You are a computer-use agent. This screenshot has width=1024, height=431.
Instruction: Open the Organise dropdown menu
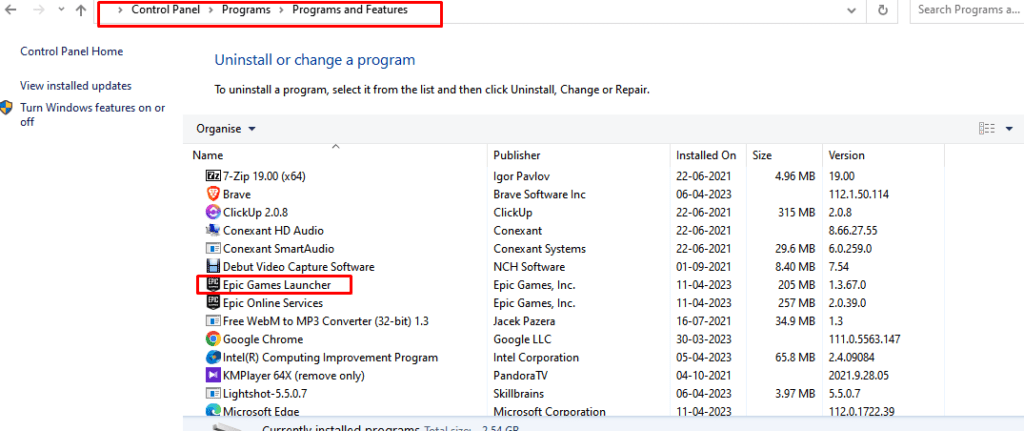pos(226,129)
